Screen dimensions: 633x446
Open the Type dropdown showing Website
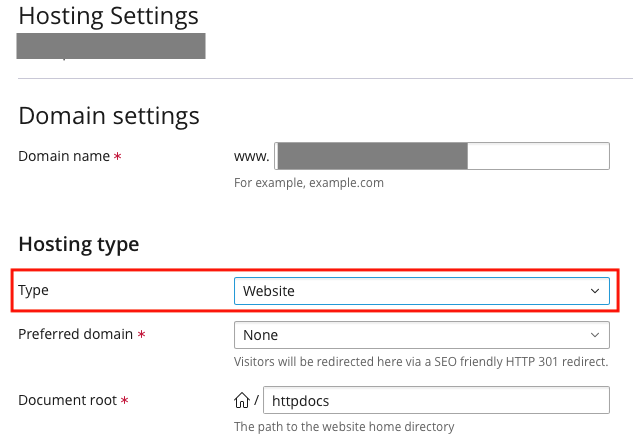pos(420,291)
